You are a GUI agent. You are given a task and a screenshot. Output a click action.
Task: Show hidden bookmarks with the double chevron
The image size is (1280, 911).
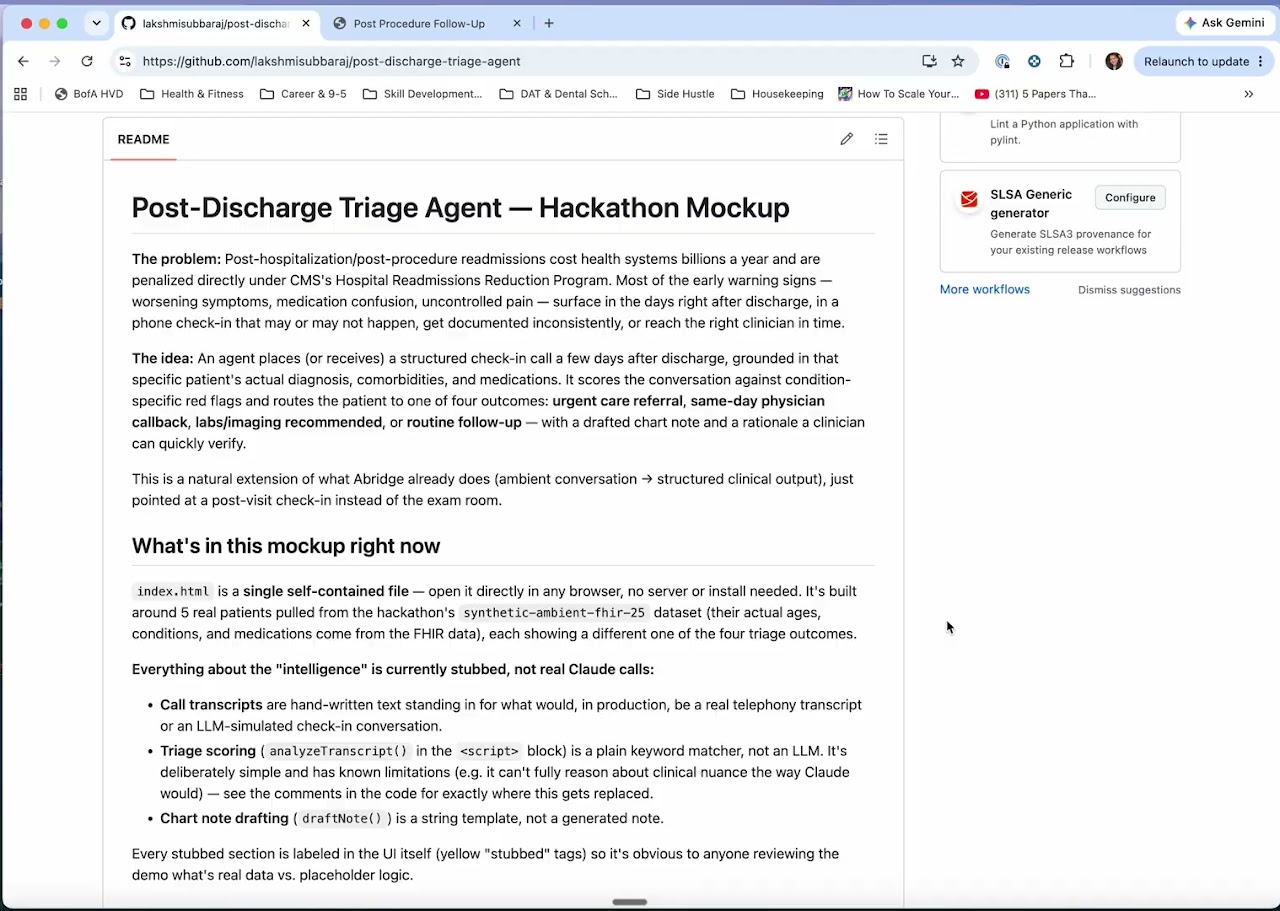1248,94
